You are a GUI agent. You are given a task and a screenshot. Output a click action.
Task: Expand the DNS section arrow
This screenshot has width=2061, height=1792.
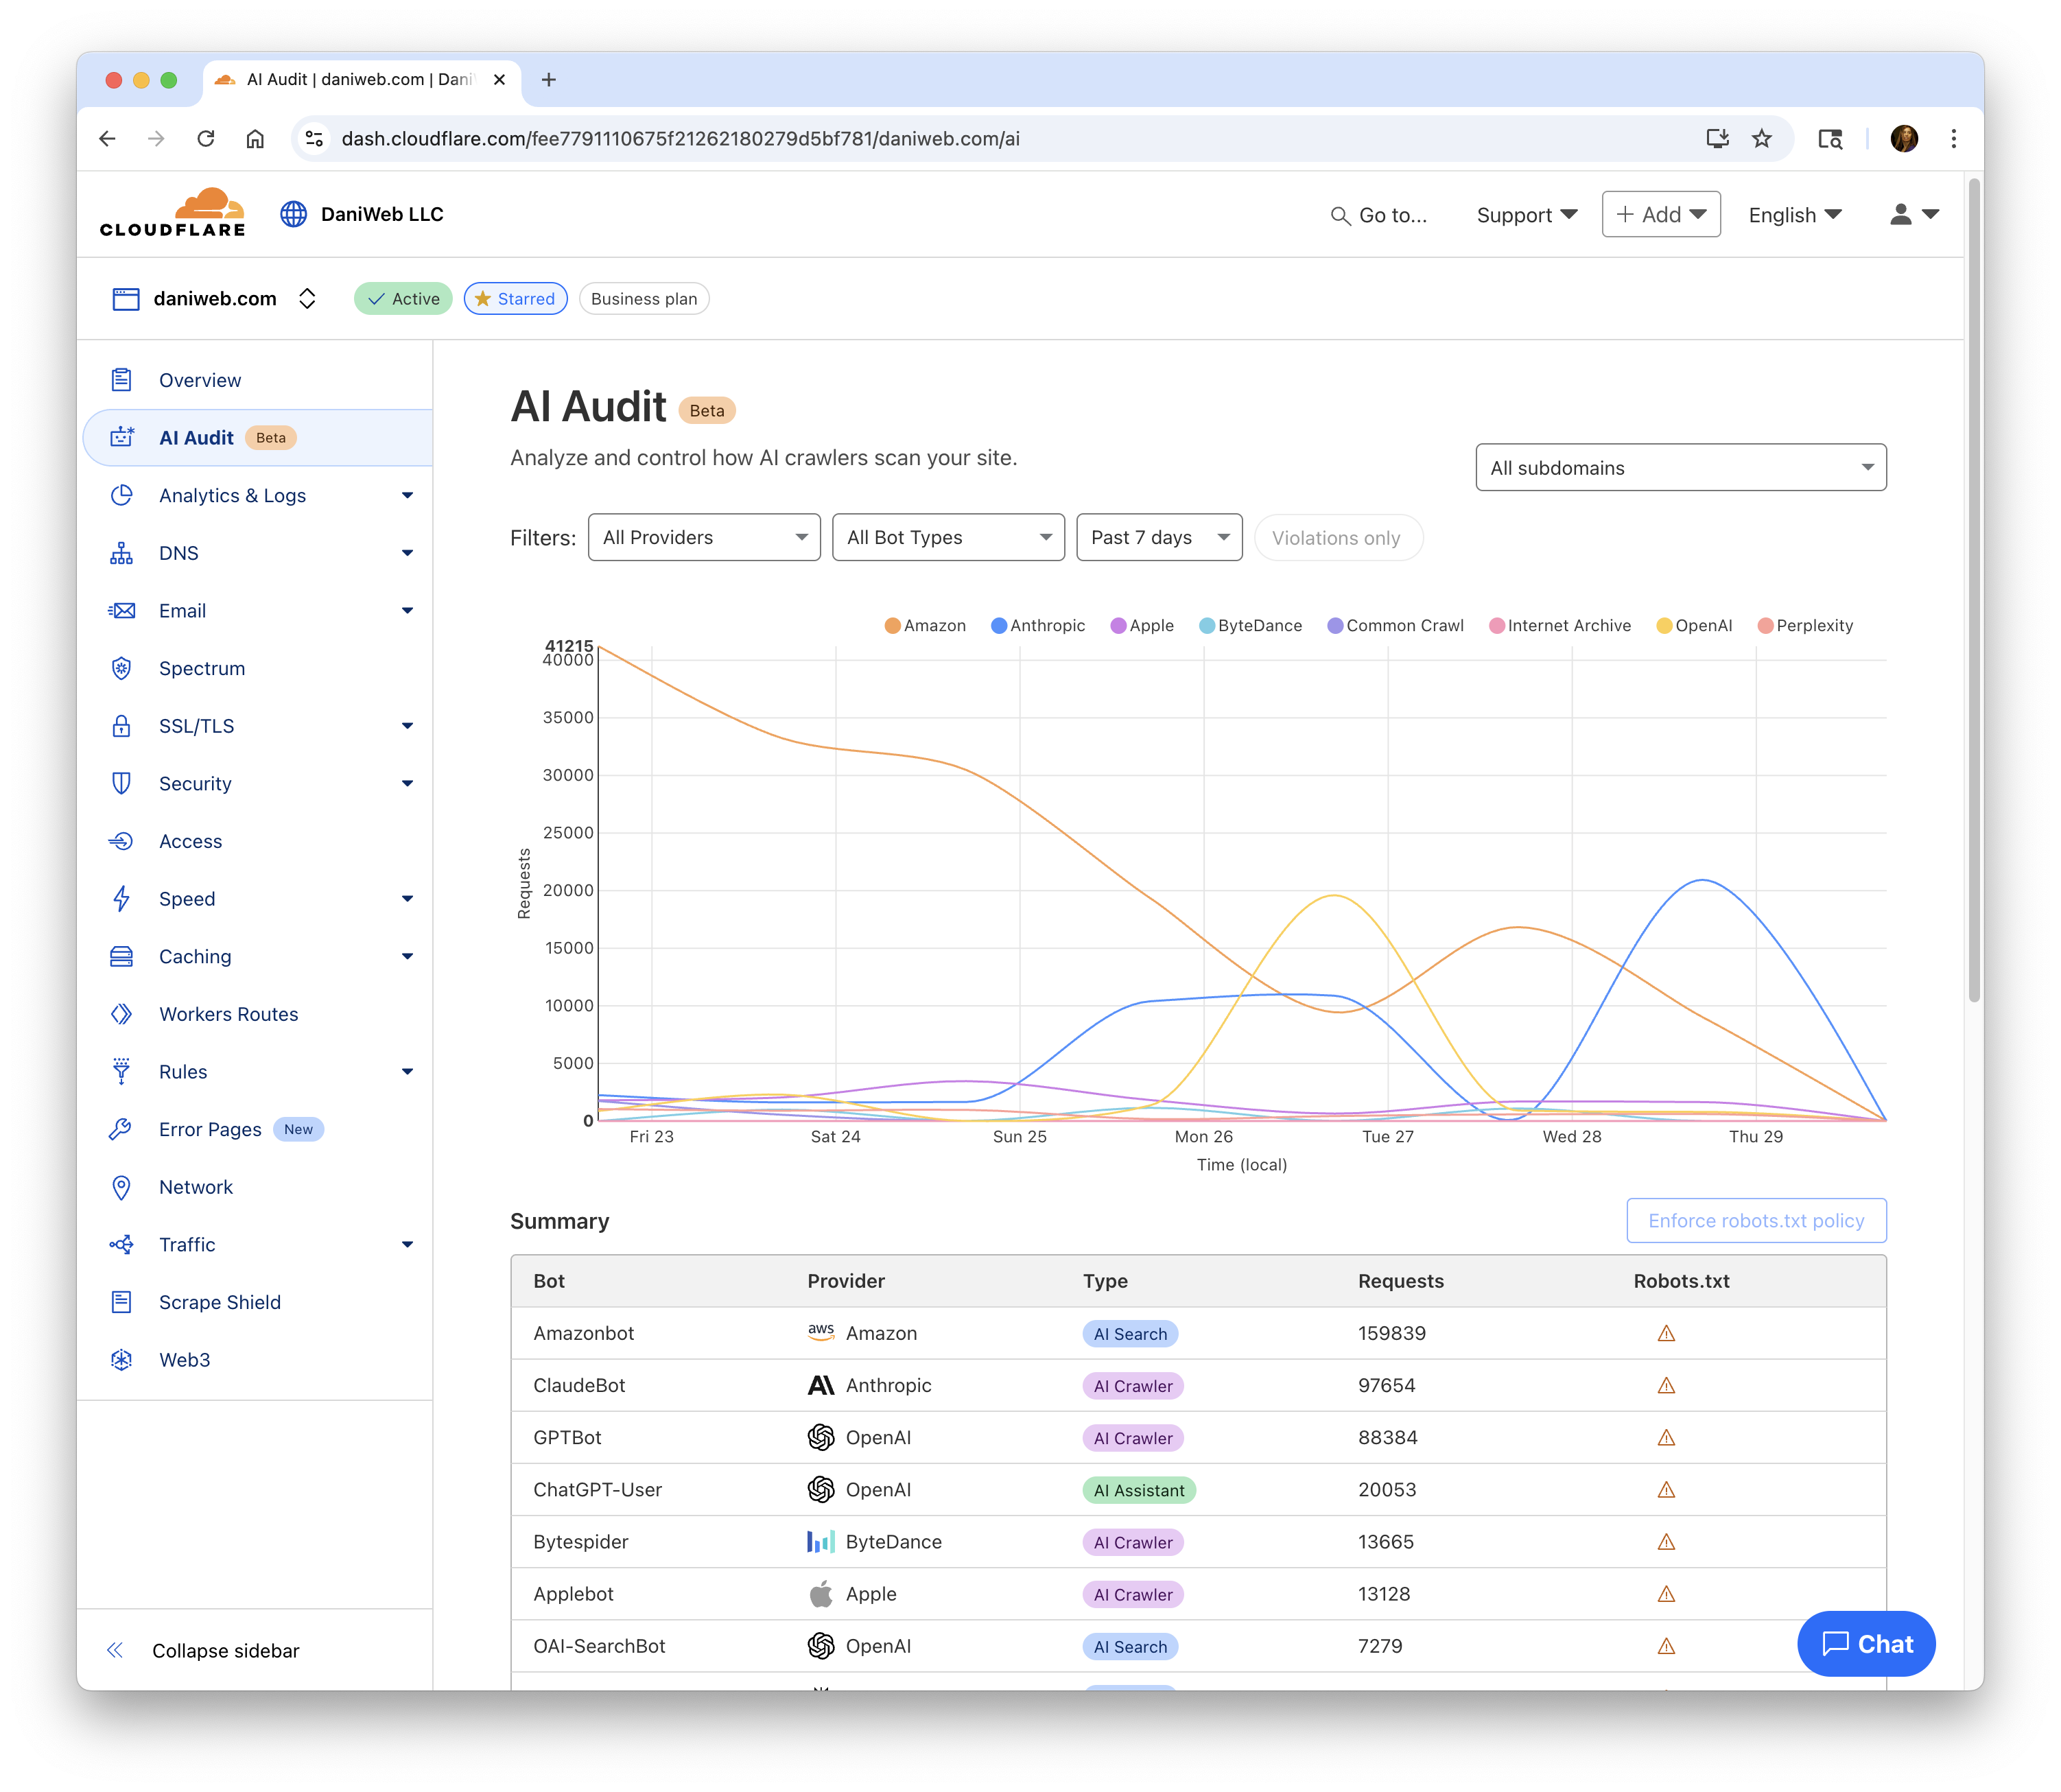407,553
